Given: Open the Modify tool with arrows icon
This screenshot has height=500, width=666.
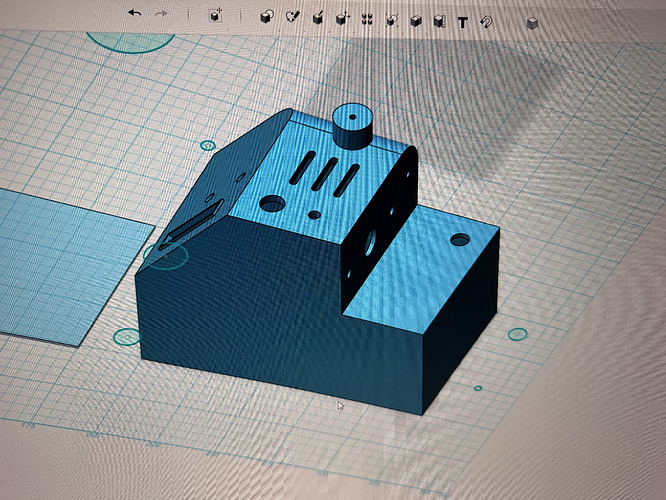Looking at the screenshot, I should [x=342, y=19].
